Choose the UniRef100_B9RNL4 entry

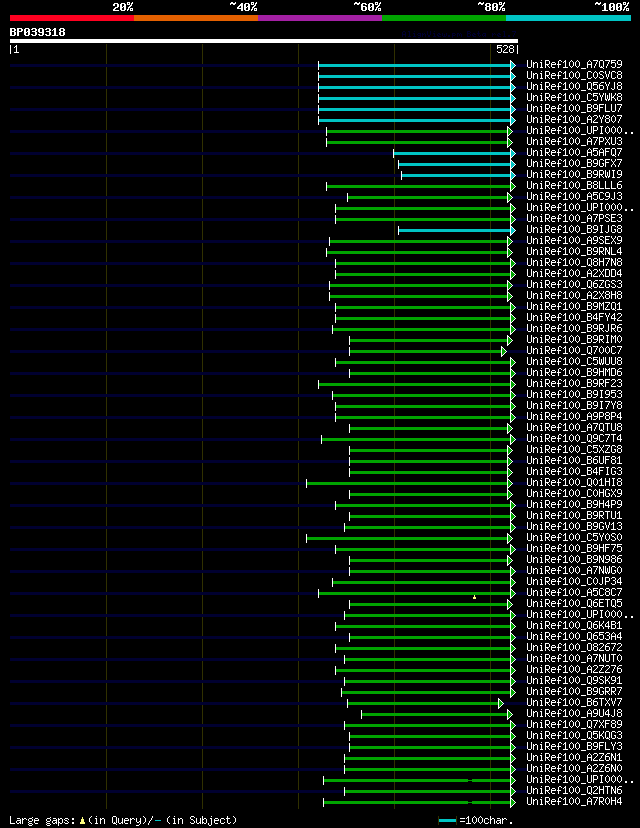coord(574,251)
